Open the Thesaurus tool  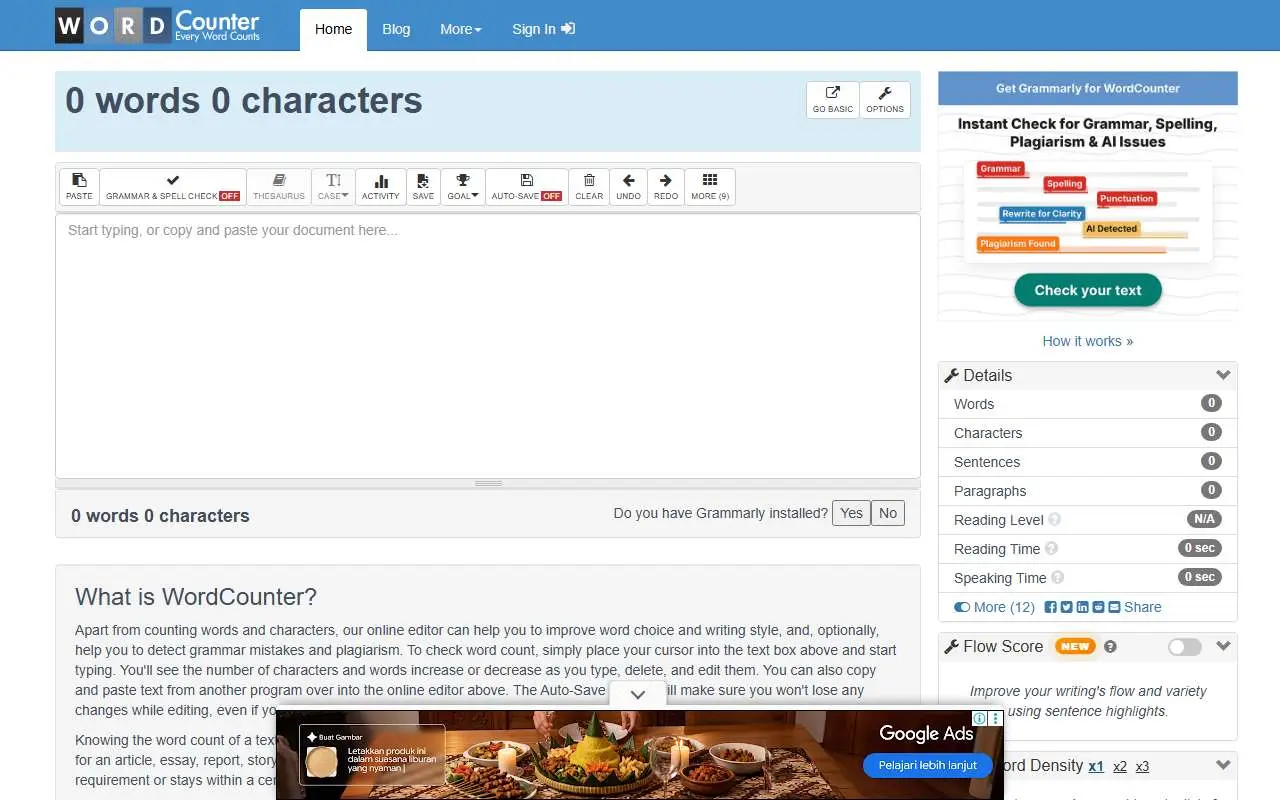pos(279,187)
